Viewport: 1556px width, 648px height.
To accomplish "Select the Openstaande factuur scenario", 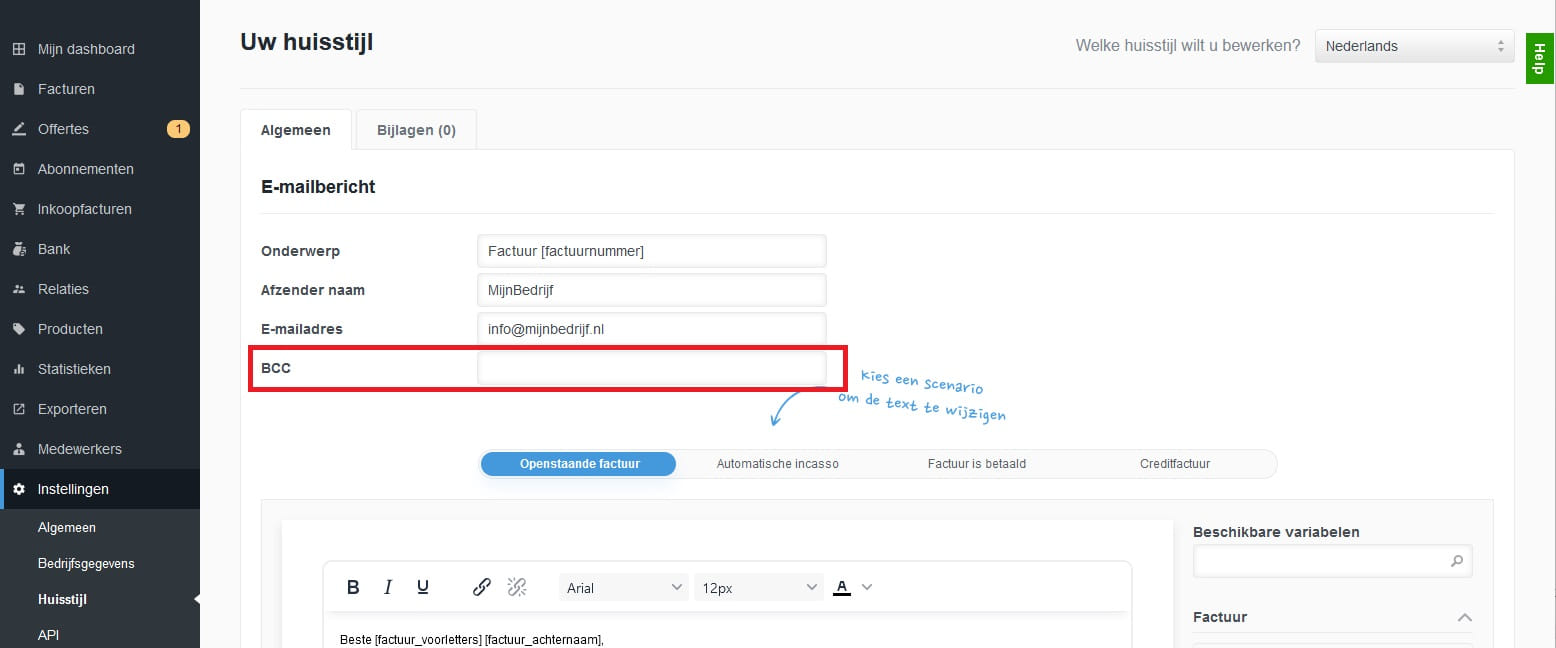I will (x=579, y=464).
